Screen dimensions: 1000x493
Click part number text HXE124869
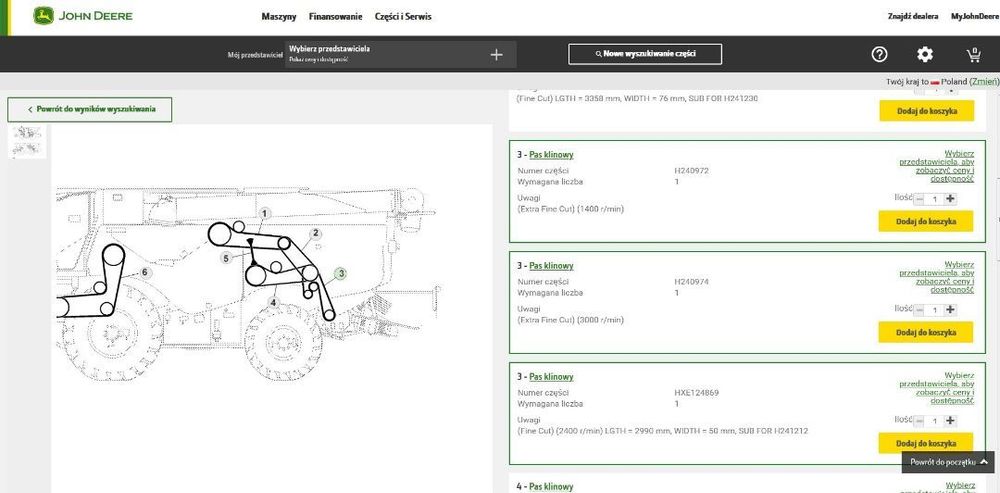click(696, 393)
